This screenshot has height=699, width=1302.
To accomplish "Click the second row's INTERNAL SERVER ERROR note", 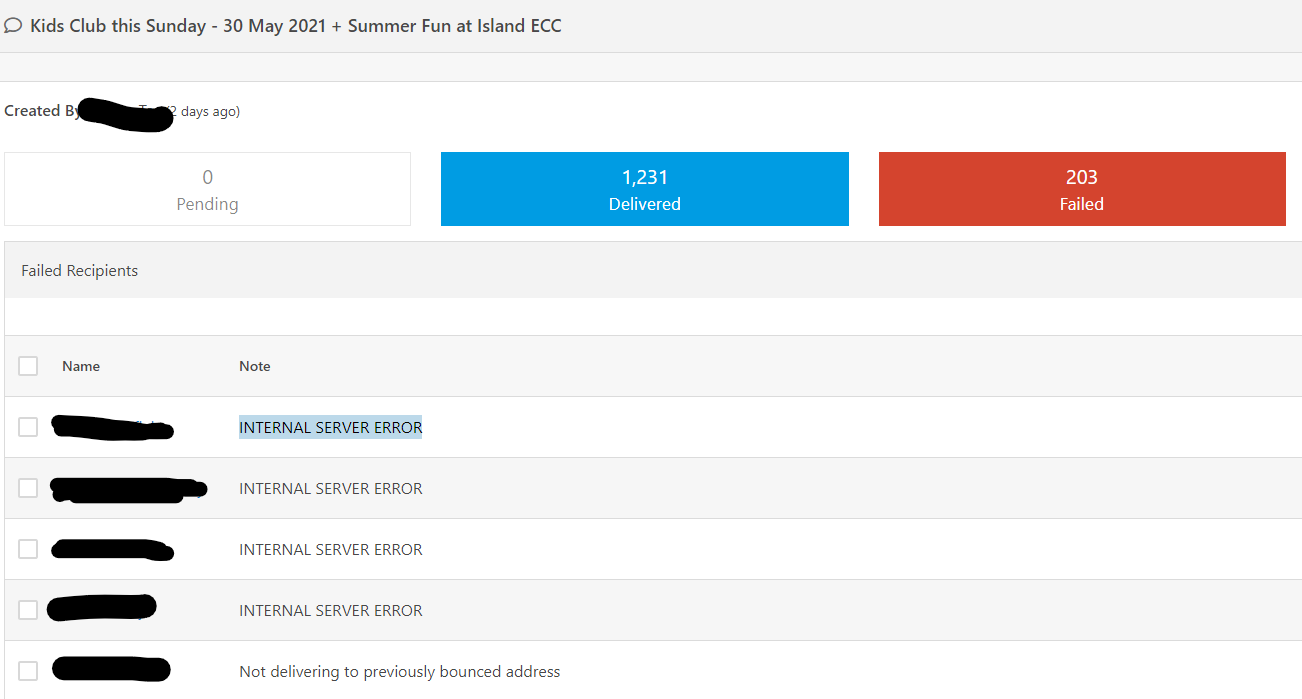I will click(x=331, y=489).
